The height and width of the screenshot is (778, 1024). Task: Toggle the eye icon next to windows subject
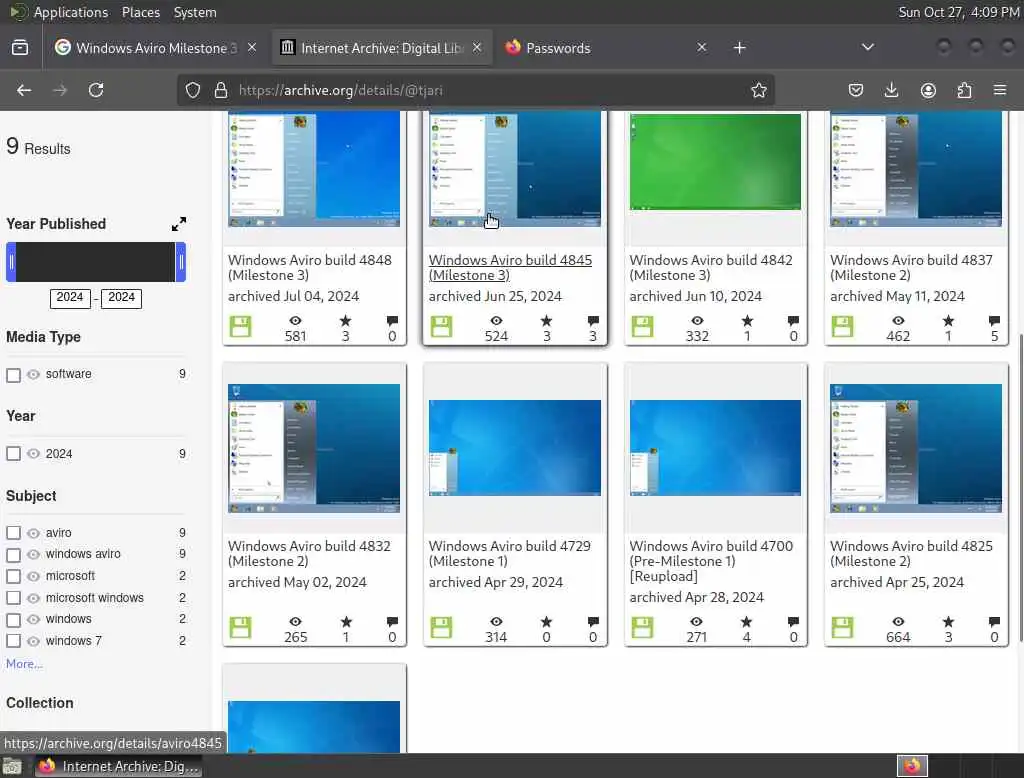[x=33, y=619]
